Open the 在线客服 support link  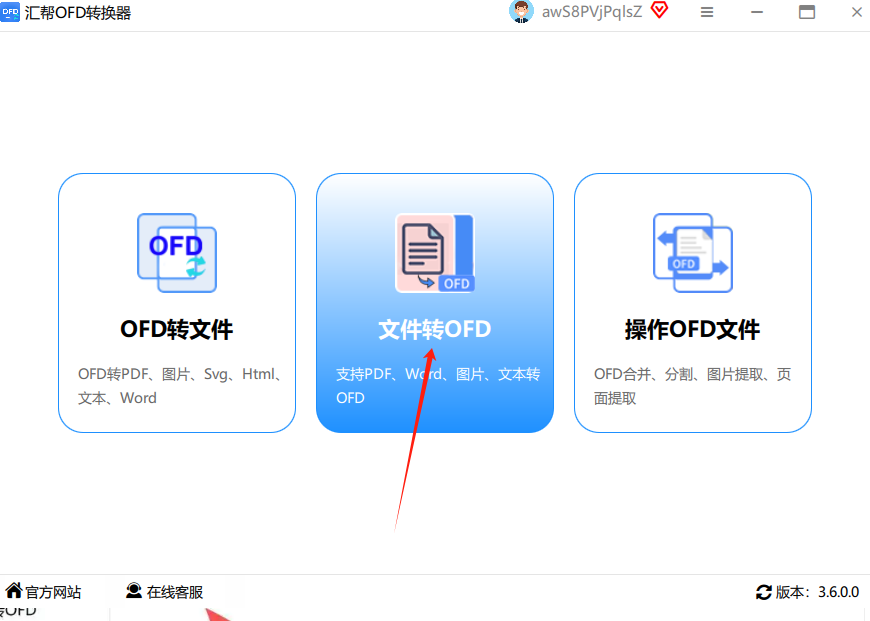click(175, 592)
